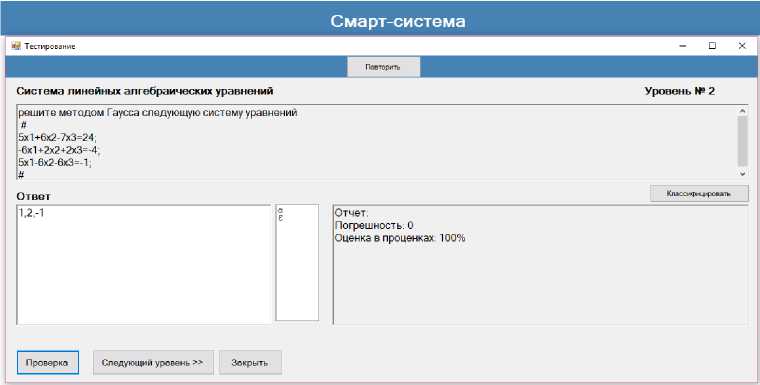The image size is (760, 385).
Task: Focus the answer field containing 1,2,-1
Action: coord(144,264)
